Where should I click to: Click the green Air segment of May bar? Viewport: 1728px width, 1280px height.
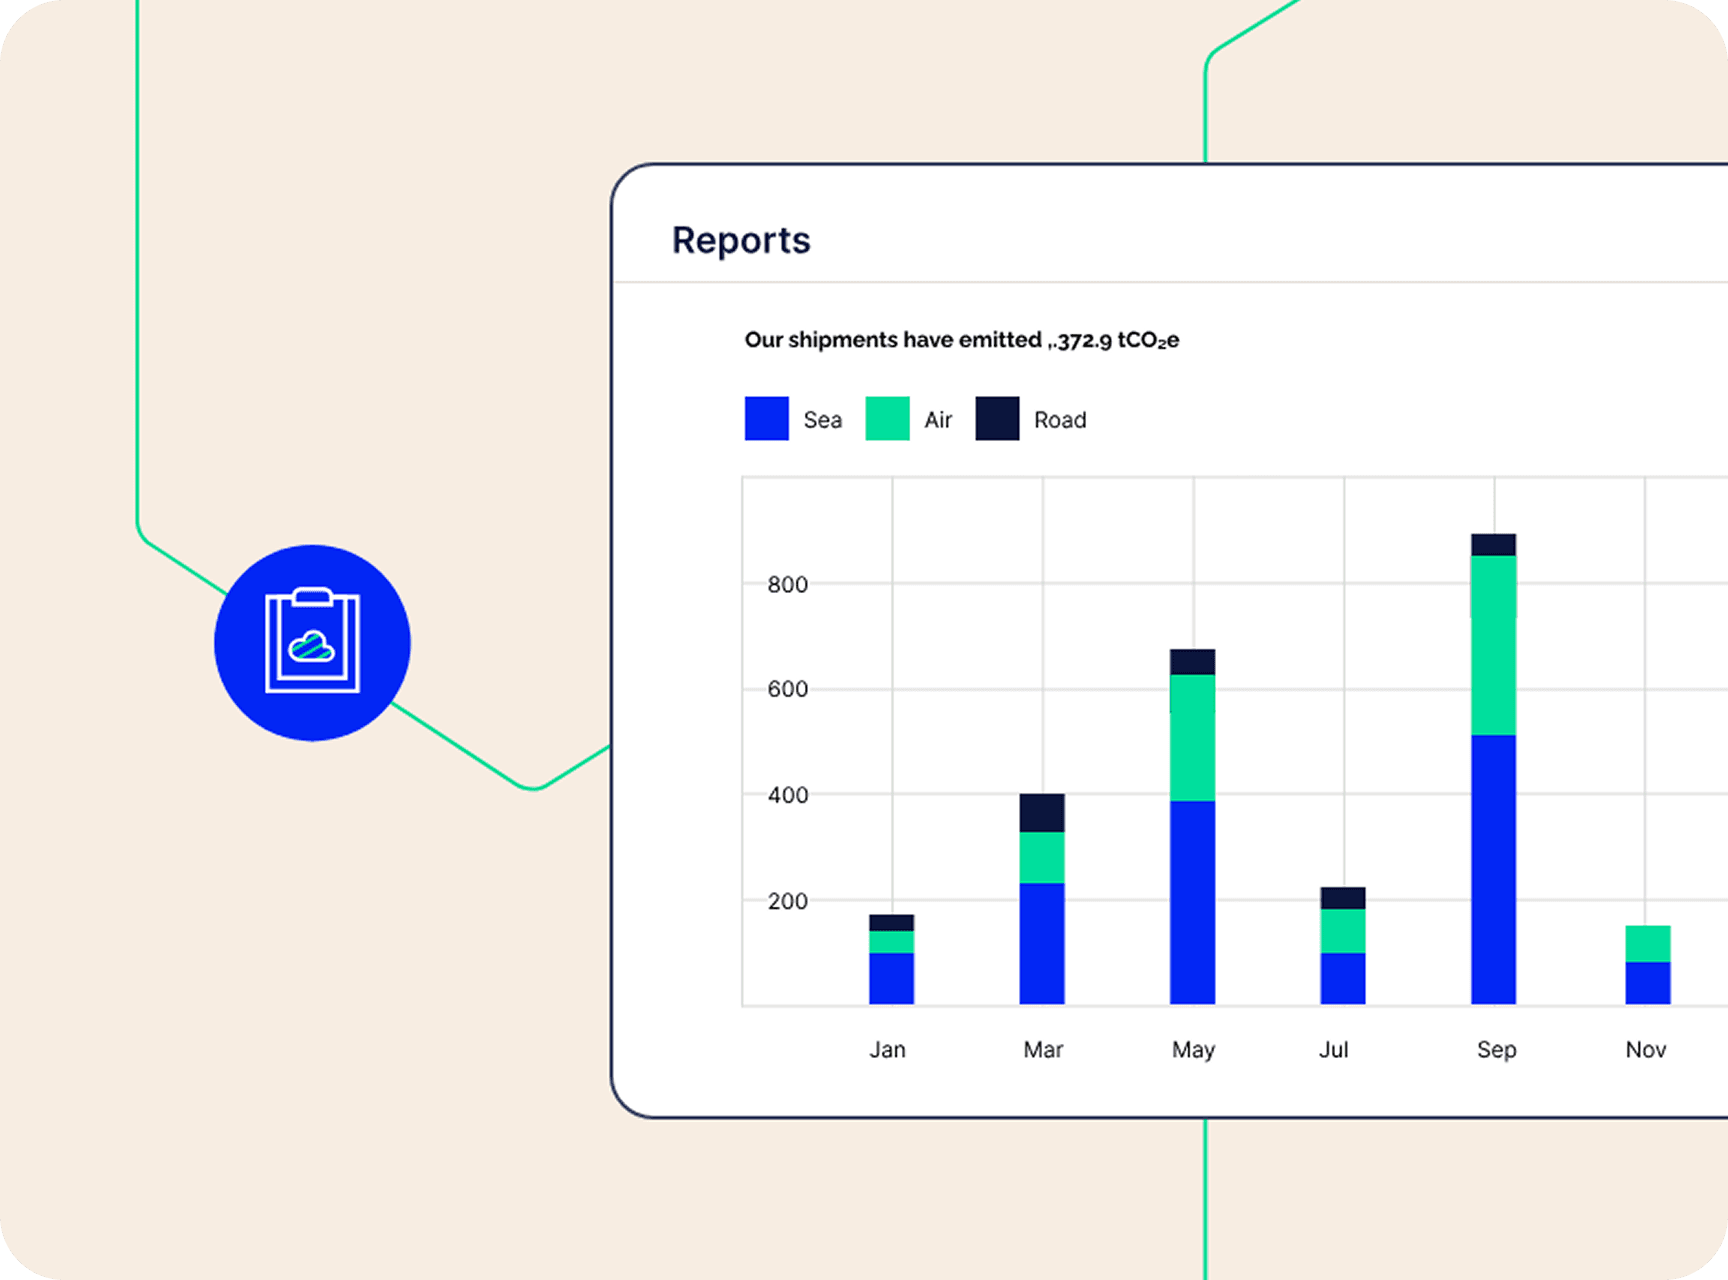click(x=1192, y=737)
